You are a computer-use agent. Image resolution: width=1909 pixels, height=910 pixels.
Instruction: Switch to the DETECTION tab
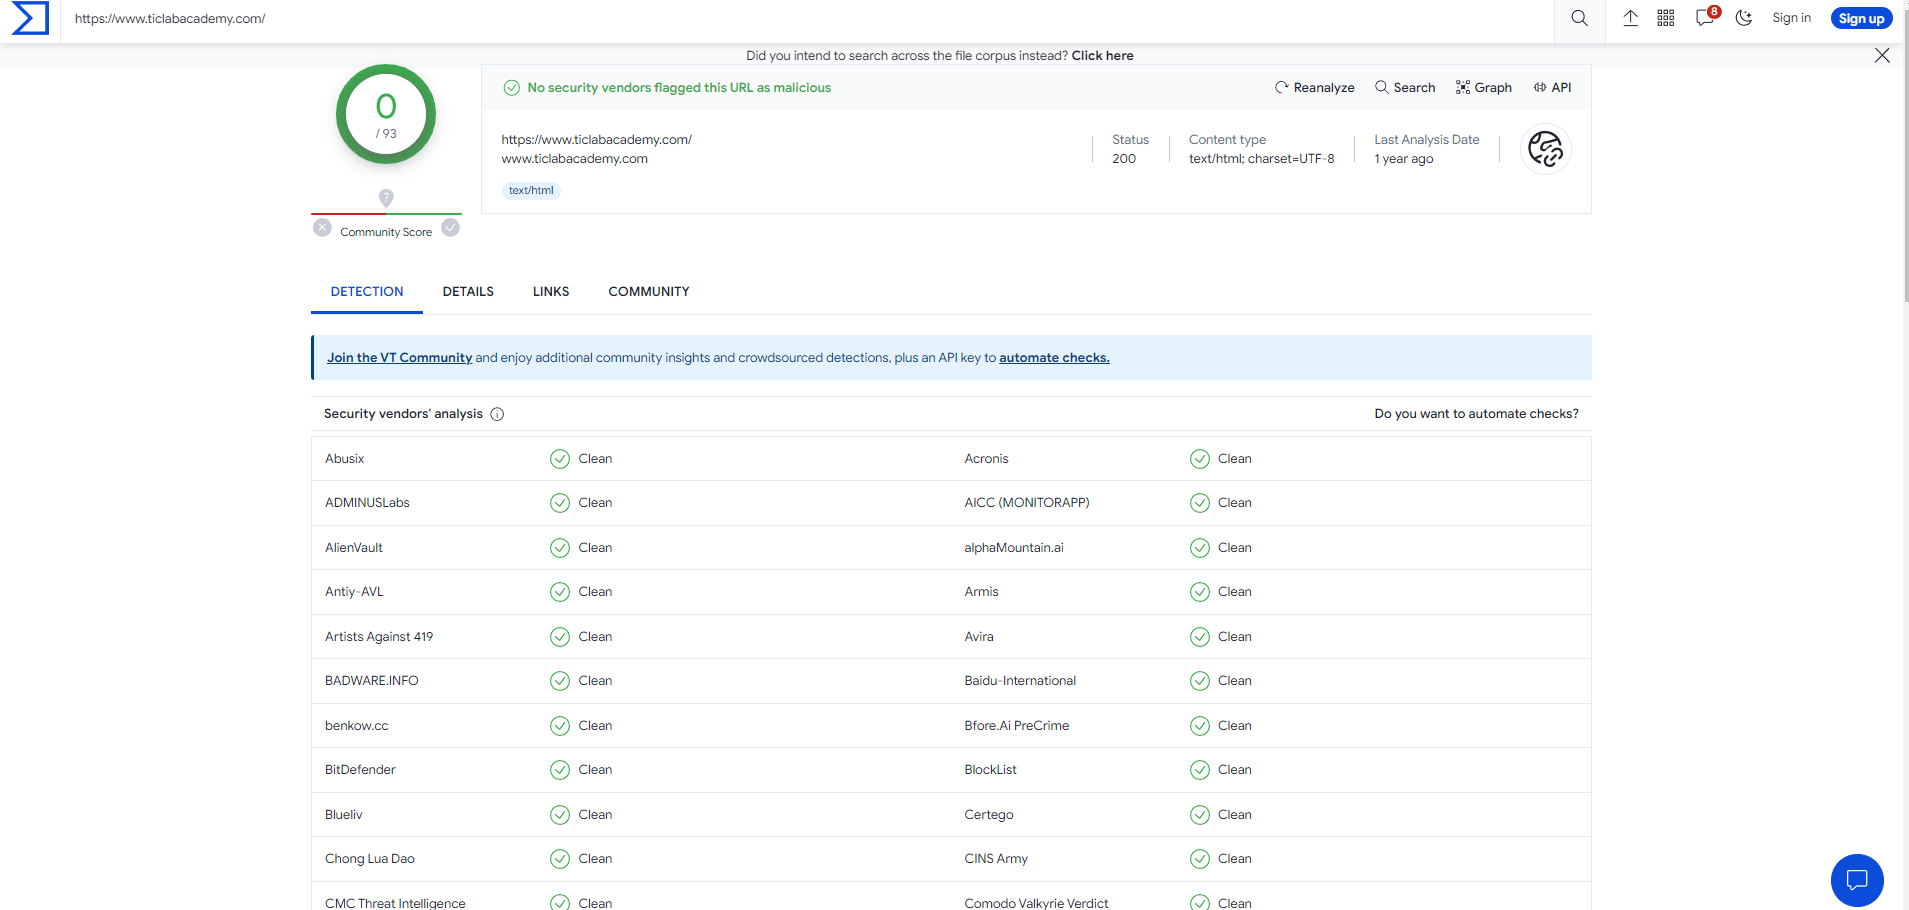367,292
